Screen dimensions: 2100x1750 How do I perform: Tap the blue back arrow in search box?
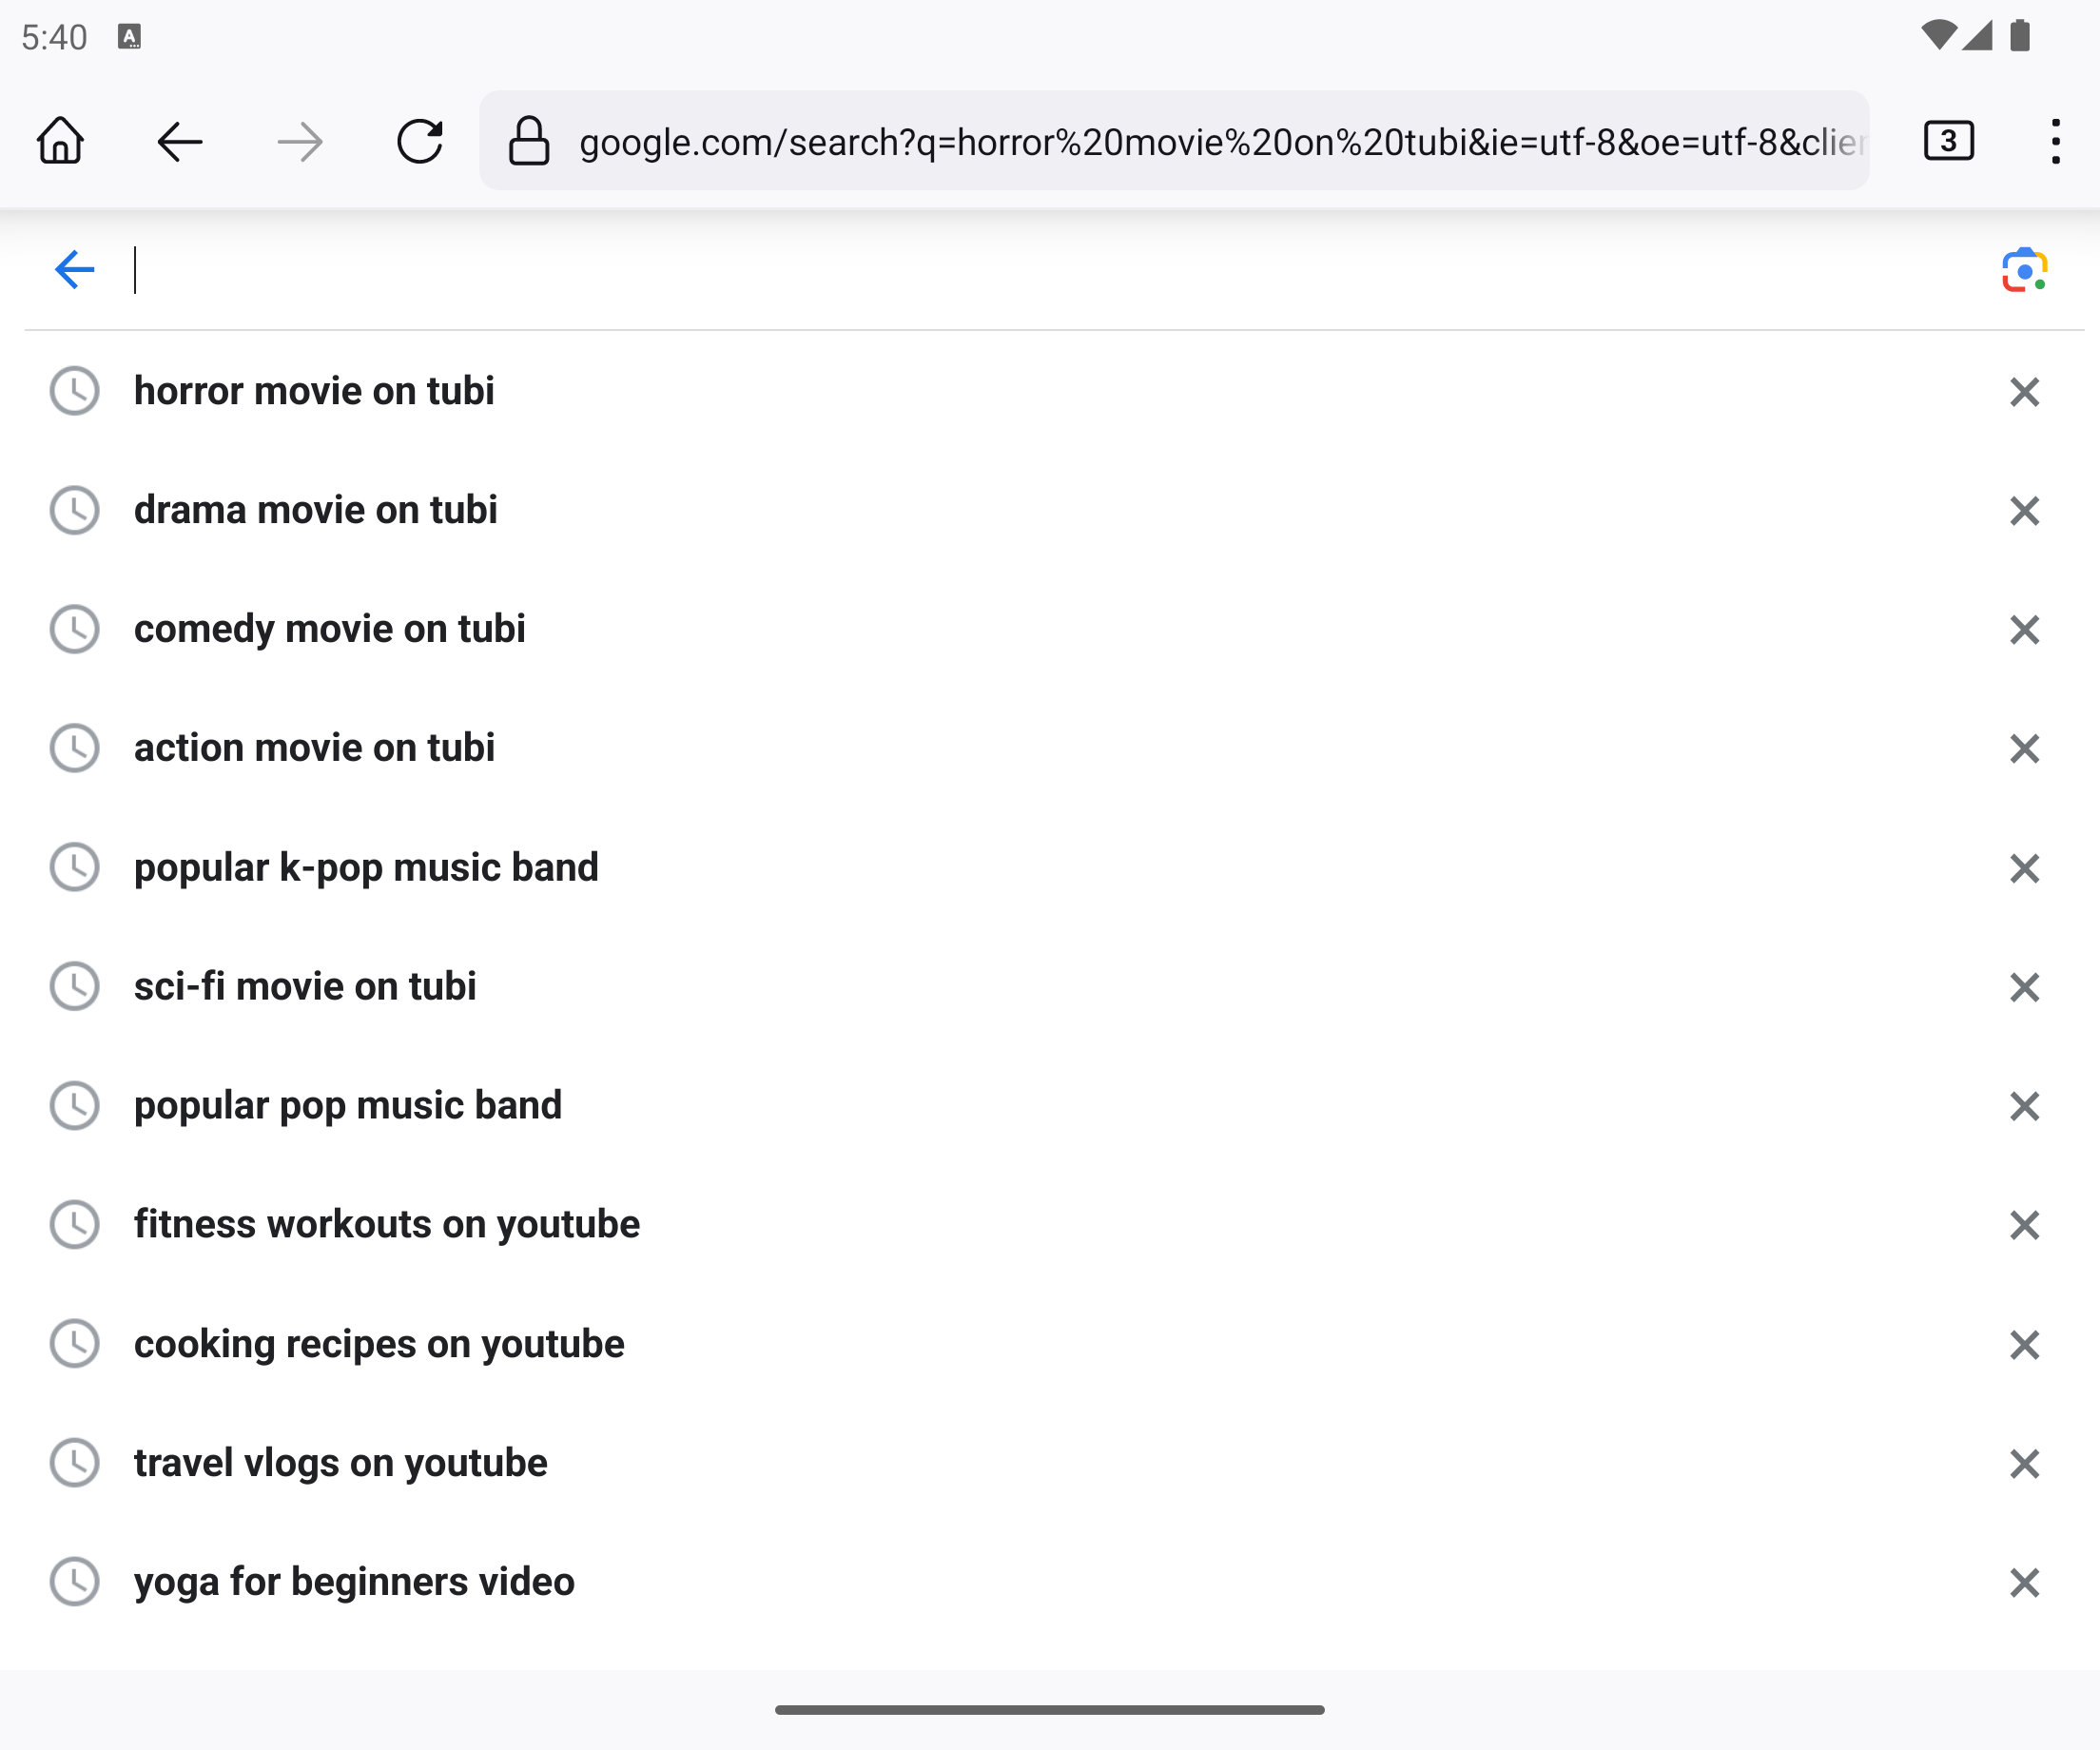pyautogui.click(x=74, y=270)
